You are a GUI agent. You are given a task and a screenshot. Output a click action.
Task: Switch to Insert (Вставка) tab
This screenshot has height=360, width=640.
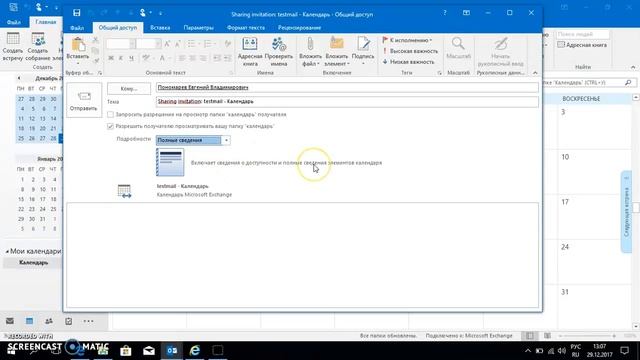pyautogui.click(x=160, y=28)
